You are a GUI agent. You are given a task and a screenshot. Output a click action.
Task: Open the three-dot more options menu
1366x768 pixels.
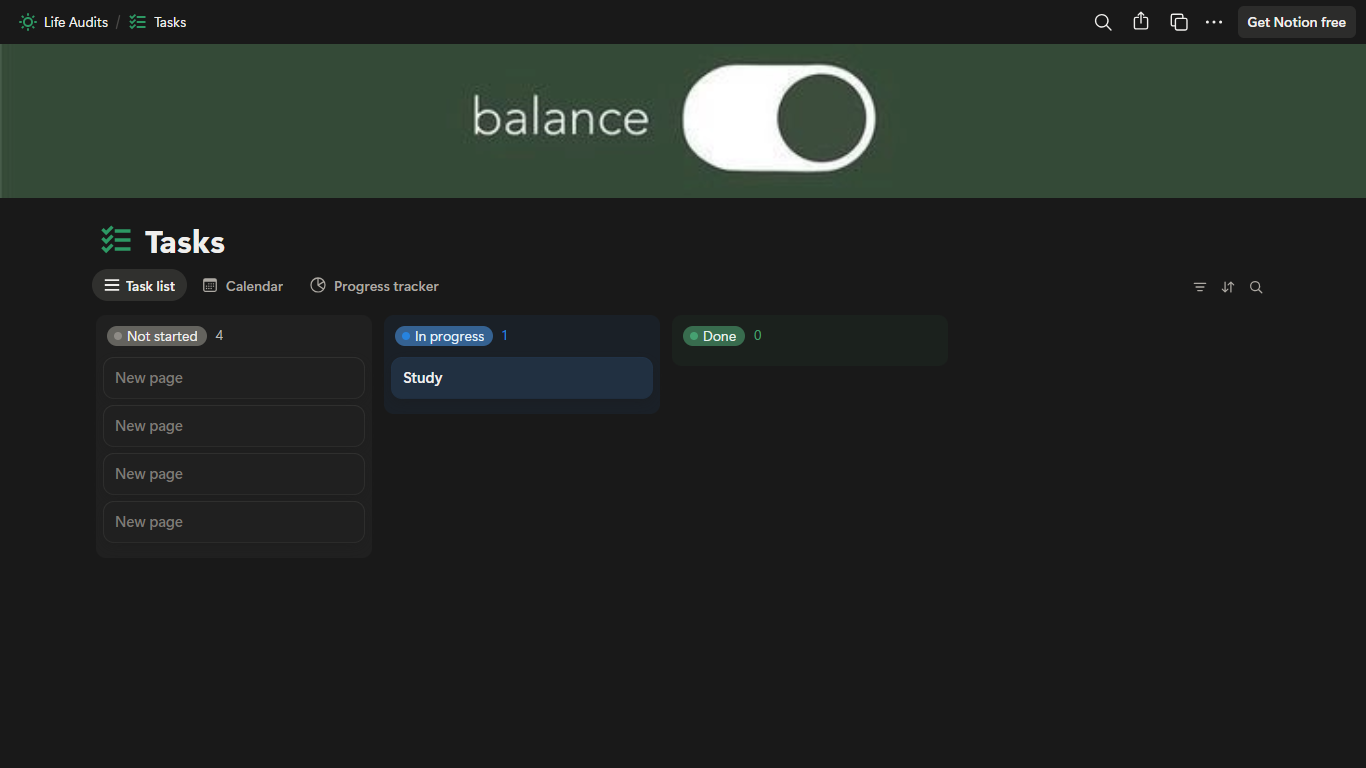(x=1214, y=22)
